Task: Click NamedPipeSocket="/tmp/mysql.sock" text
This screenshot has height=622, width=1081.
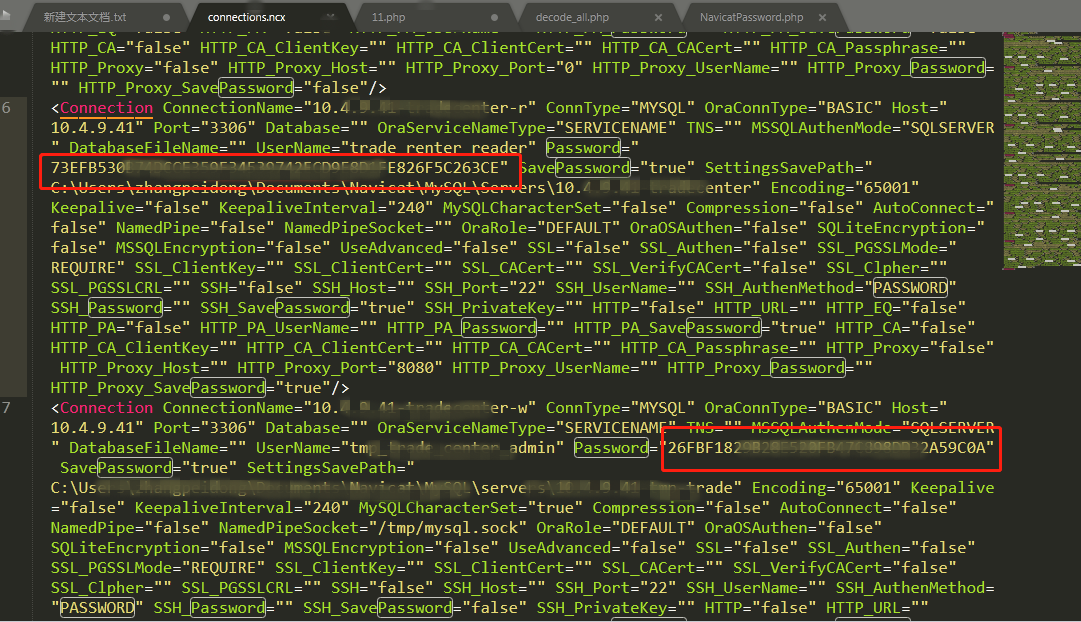Action: point(372,528)
